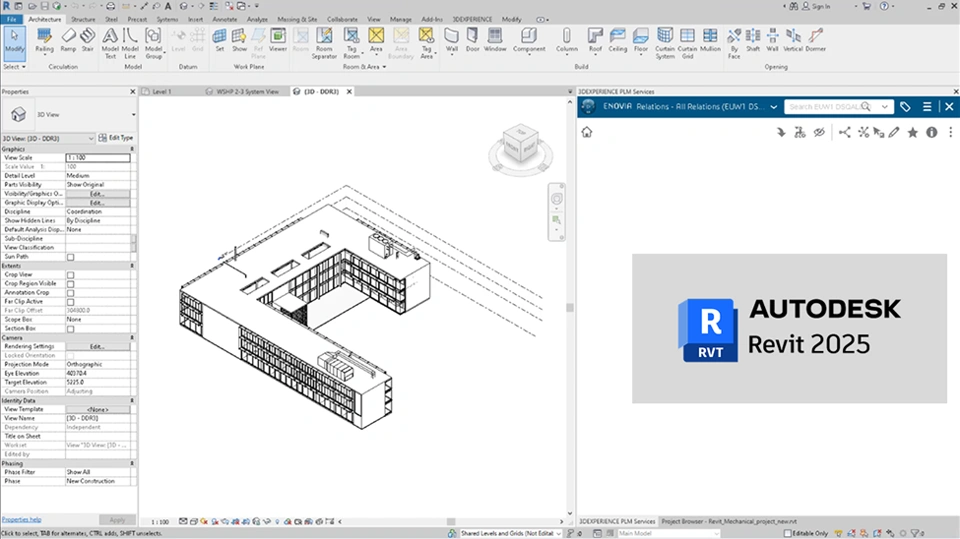Select the Tag Room tool
The width and height of the screenshot is (960, 539).
351,43
